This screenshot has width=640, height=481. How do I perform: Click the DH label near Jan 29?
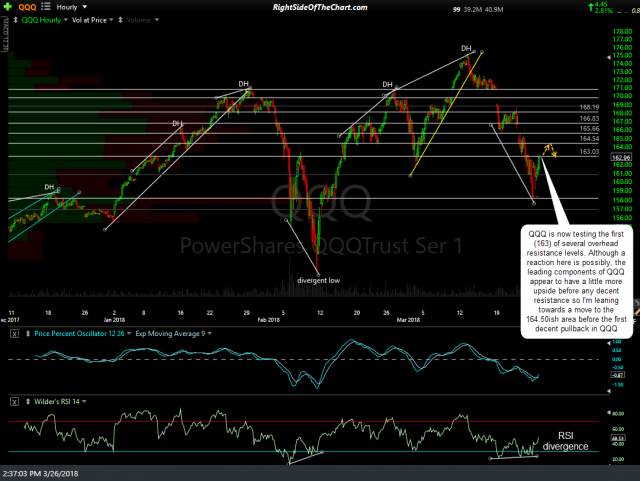pos(244,84)
